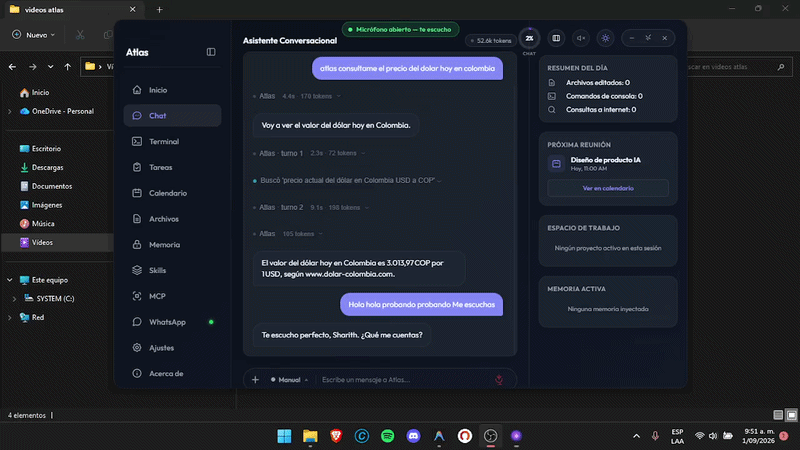Open Spotify from the taskbar
Screen dimensions: 800x450
(387, 436)
